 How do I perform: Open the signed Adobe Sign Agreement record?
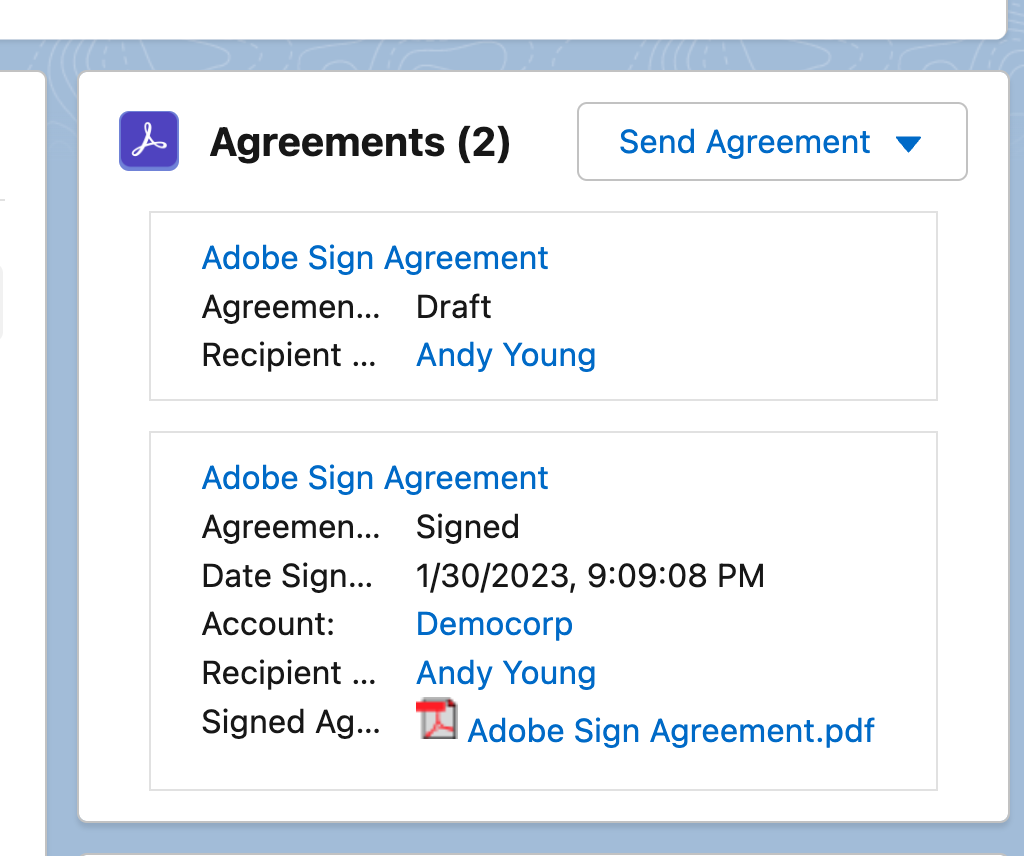pos(375,477)
